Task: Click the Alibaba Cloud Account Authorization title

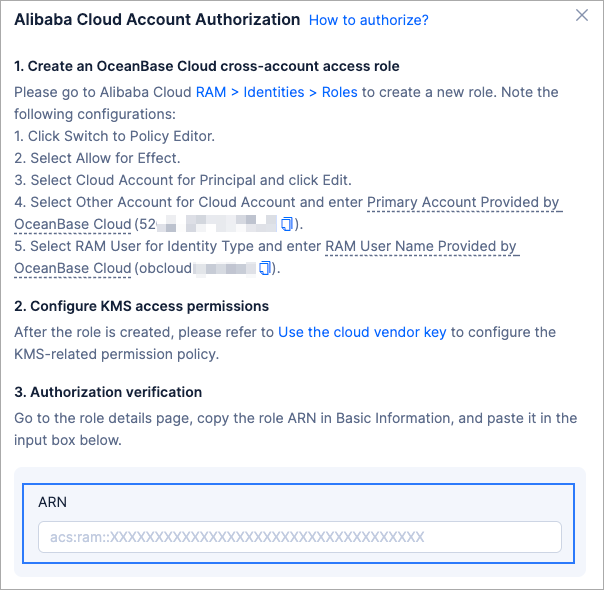Action: [x=157, y=19]
